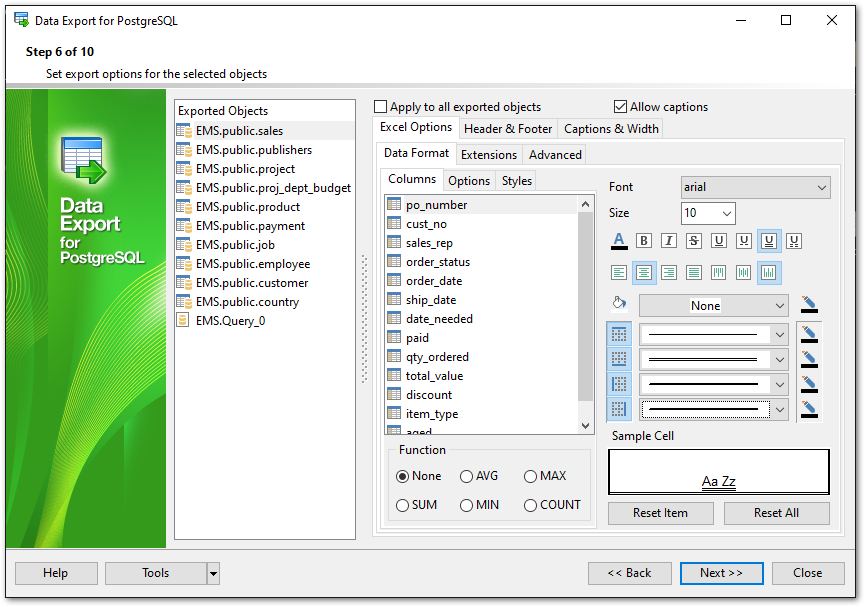Screen dimensions: 865x607
Task: Choose the right border line color
Action: coord(809,409)
